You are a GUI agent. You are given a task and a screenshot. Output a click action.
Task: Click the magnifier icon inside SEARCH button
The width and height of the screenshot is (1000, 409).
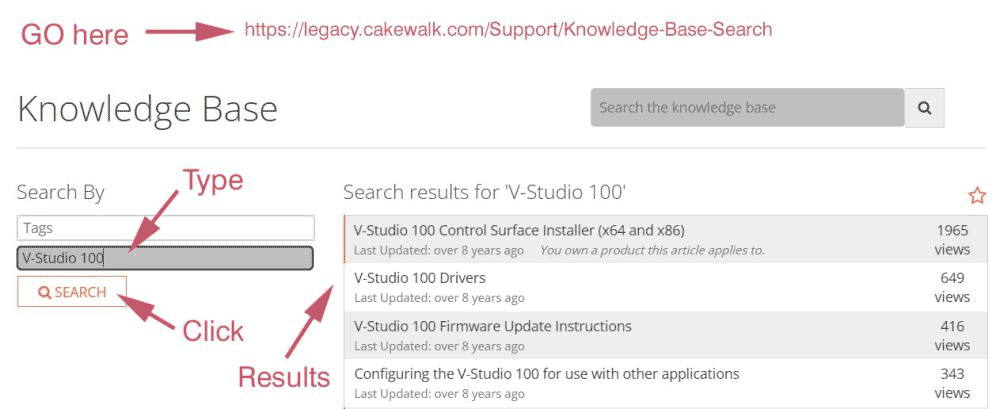coord(44,293)
